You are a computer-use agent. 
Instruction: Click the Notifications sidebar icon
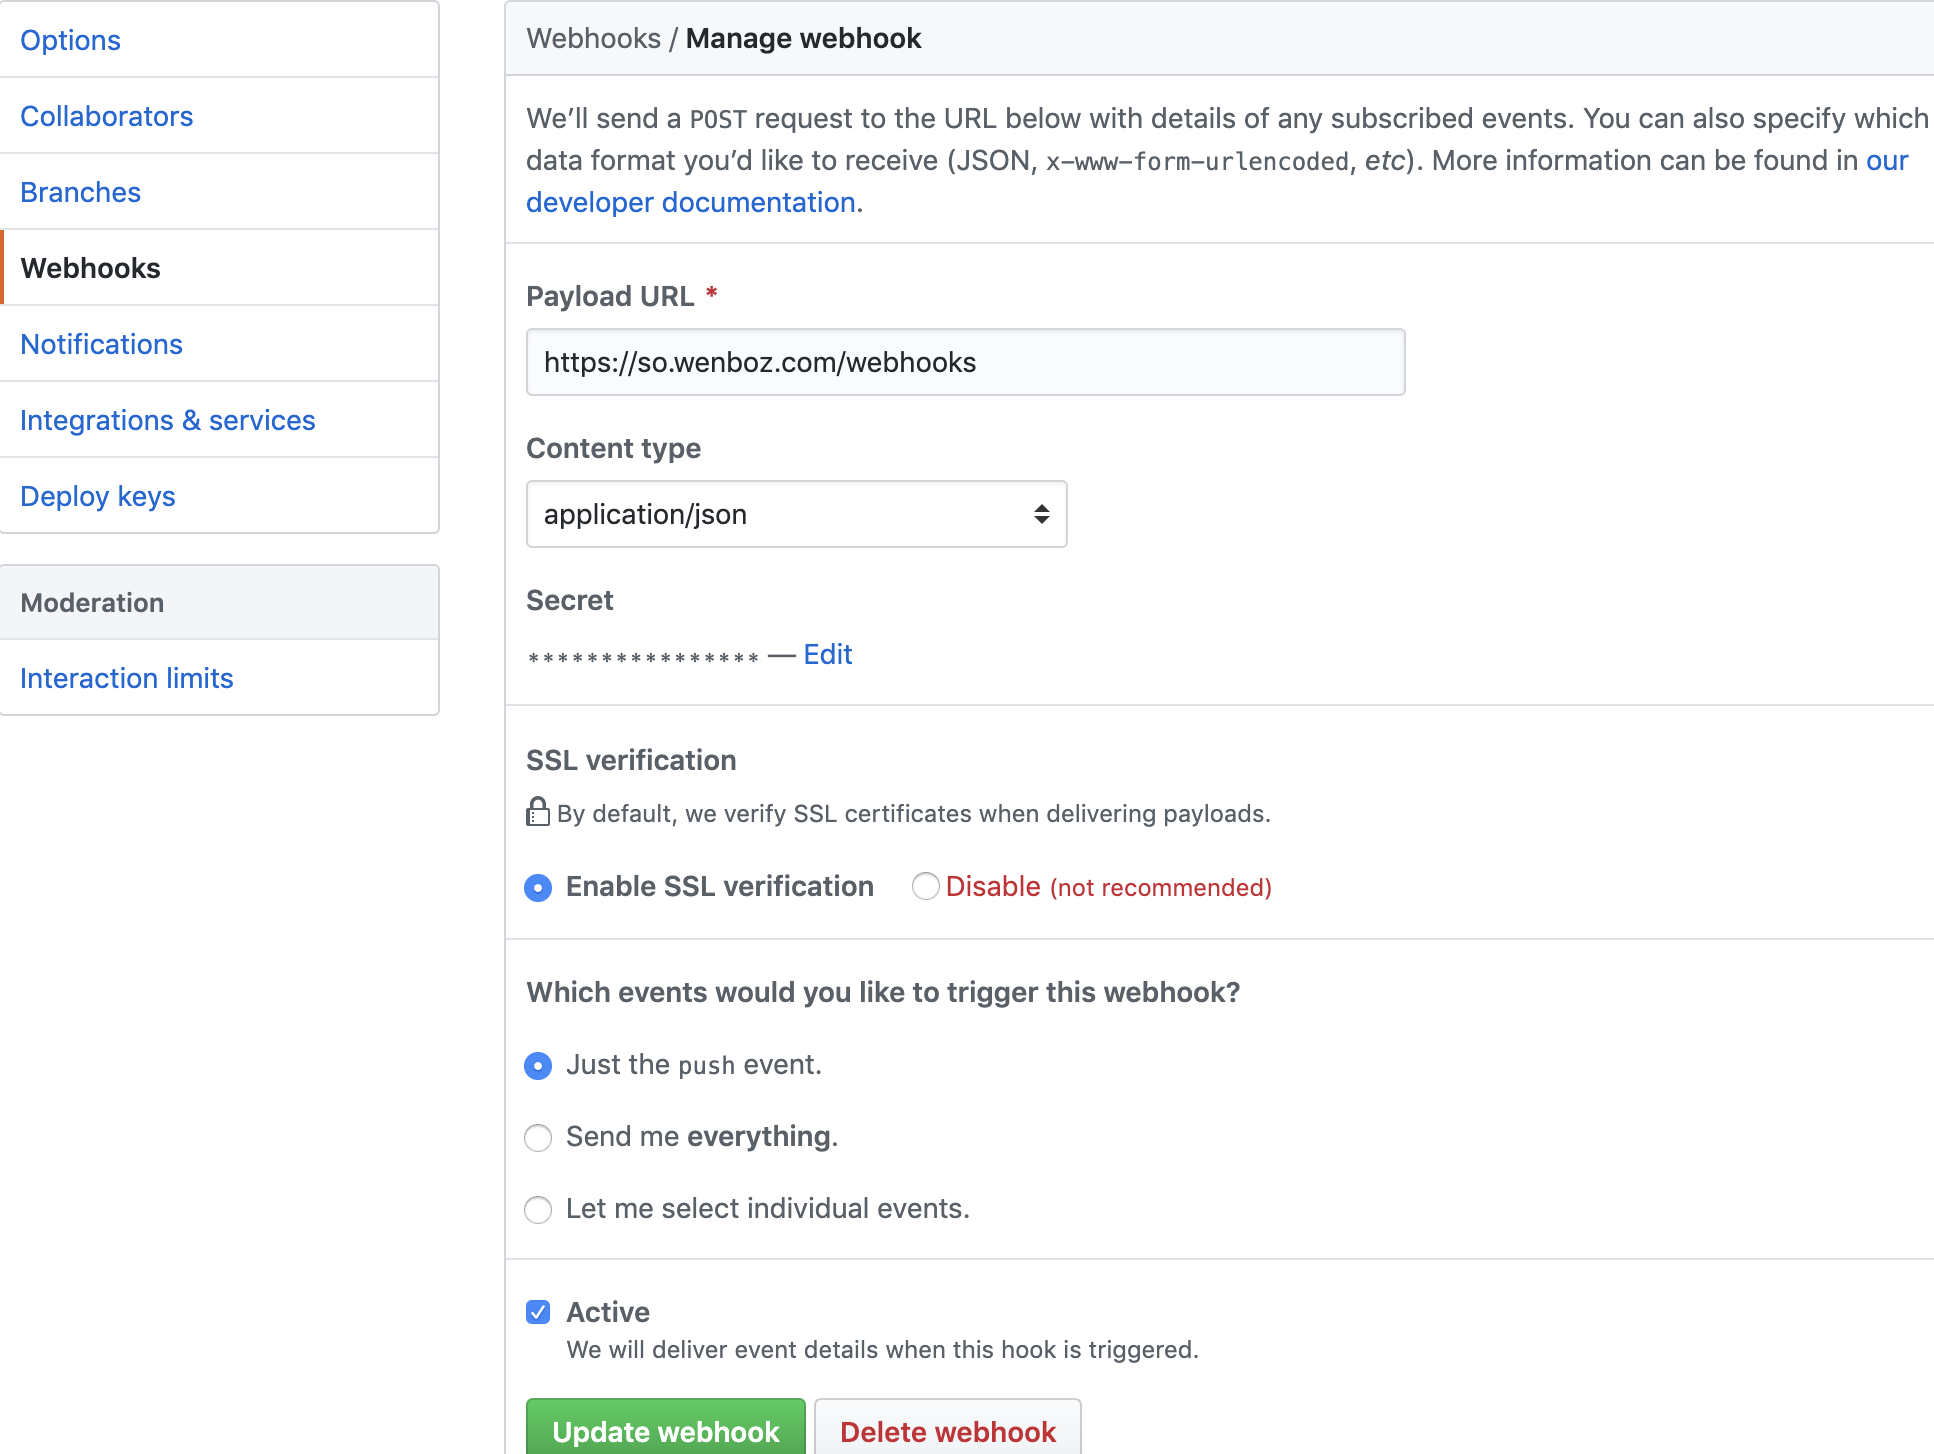click(x=102, y=342)
